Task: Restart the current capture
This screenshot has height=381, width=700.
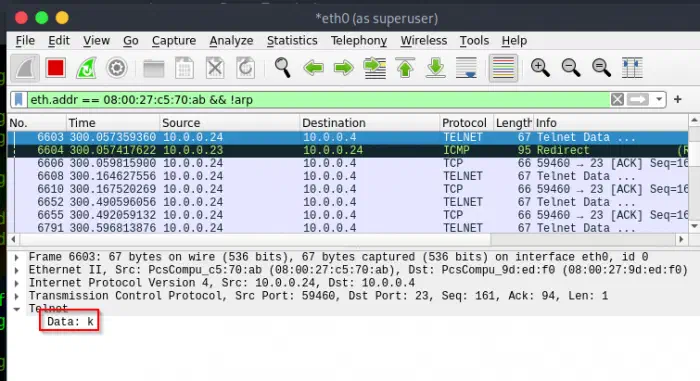Action: coord(86,68)
